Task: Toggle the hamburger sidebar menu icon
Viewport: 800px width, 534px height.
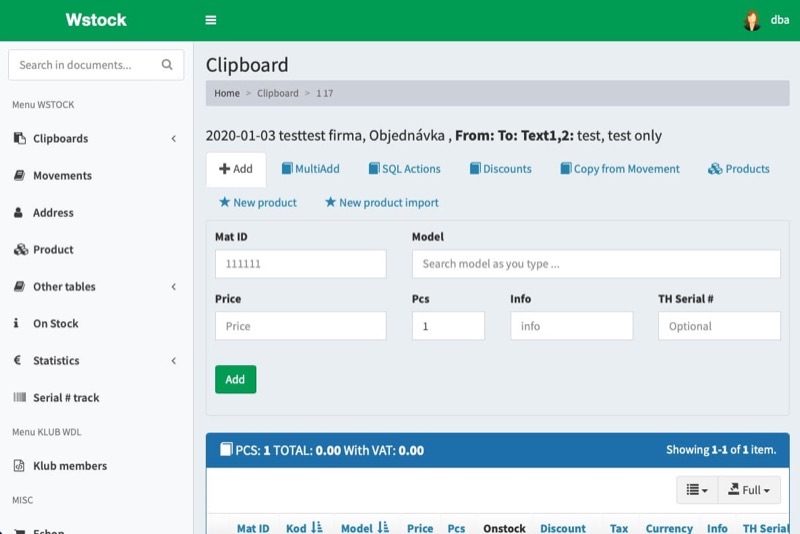Action: 211,20
